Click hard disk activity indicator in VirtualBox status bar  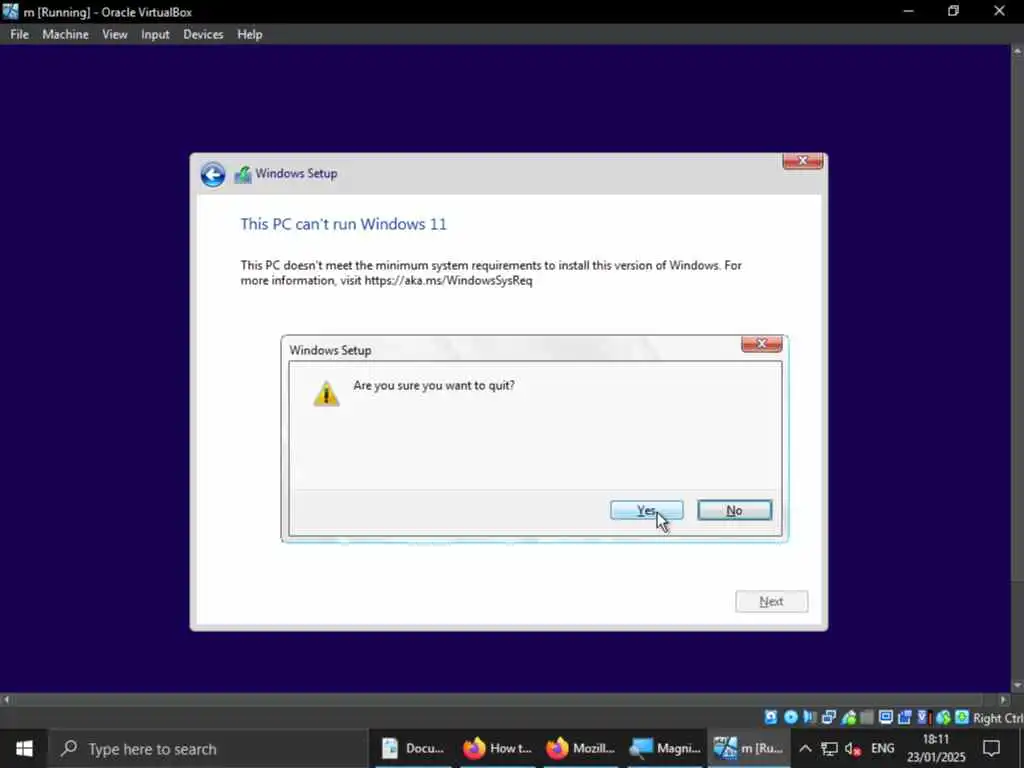click(771, 717)
